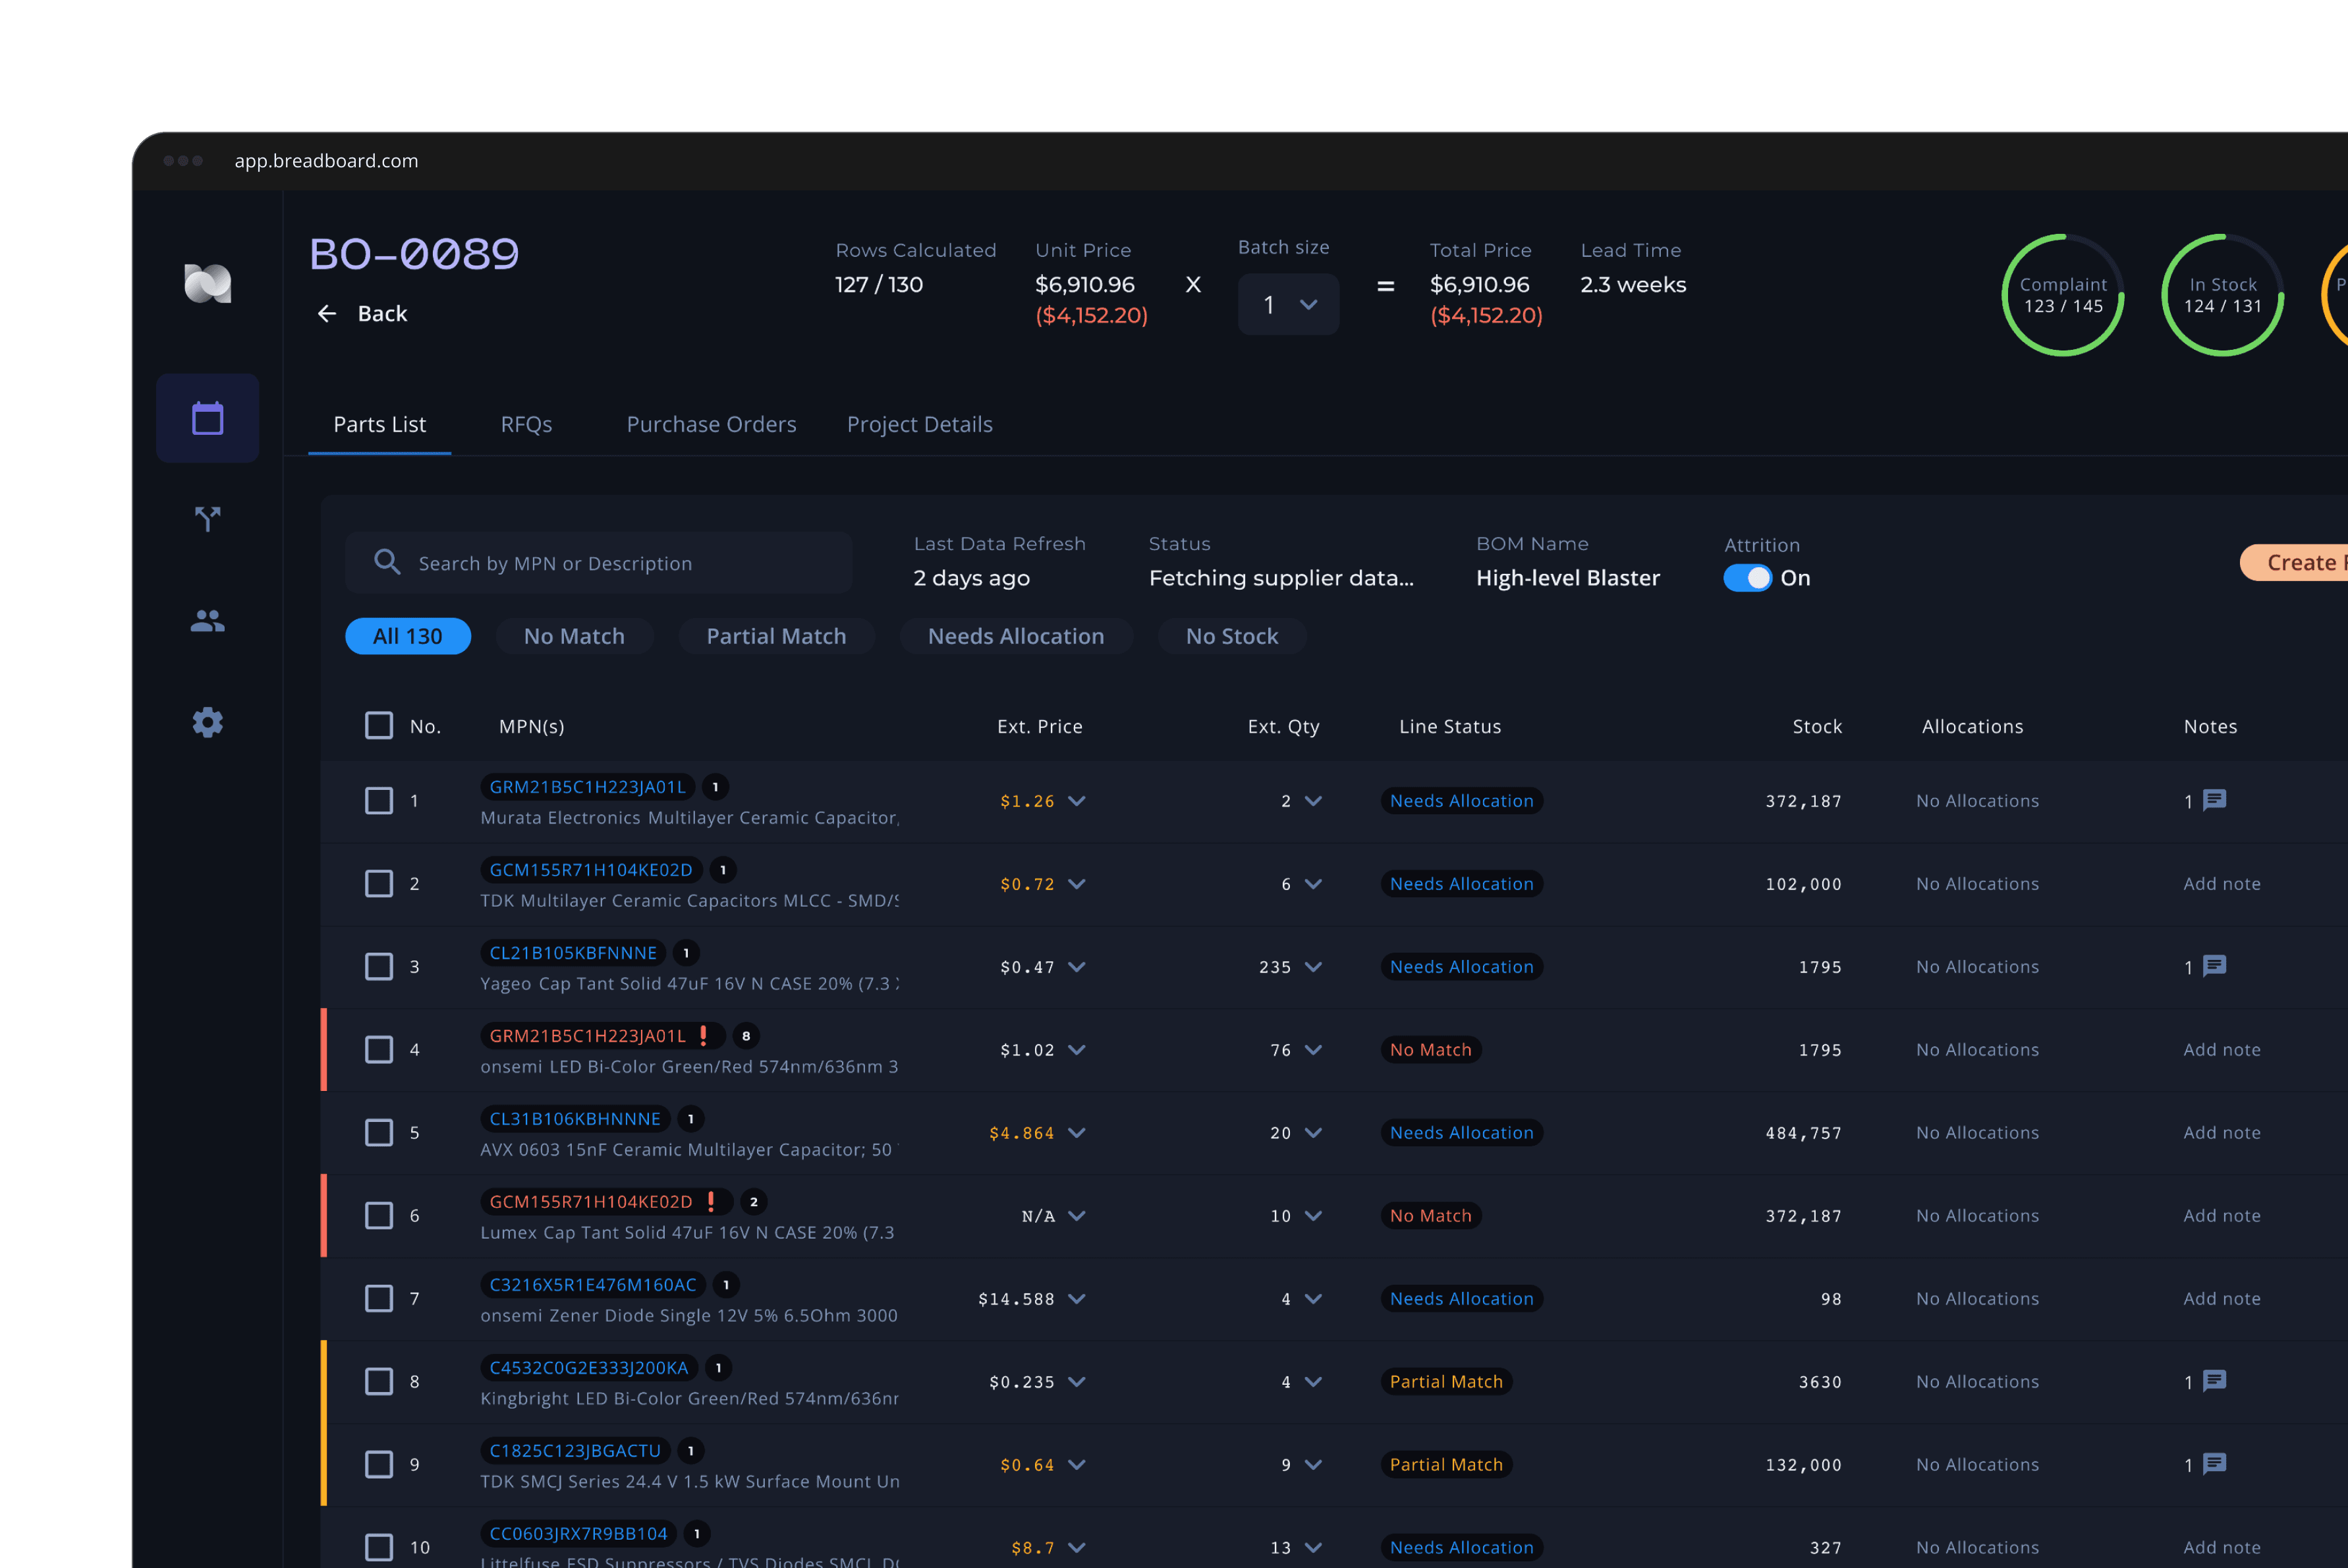
Task: Switch to the Purchase Orders tab
Action: click(711, 424)
